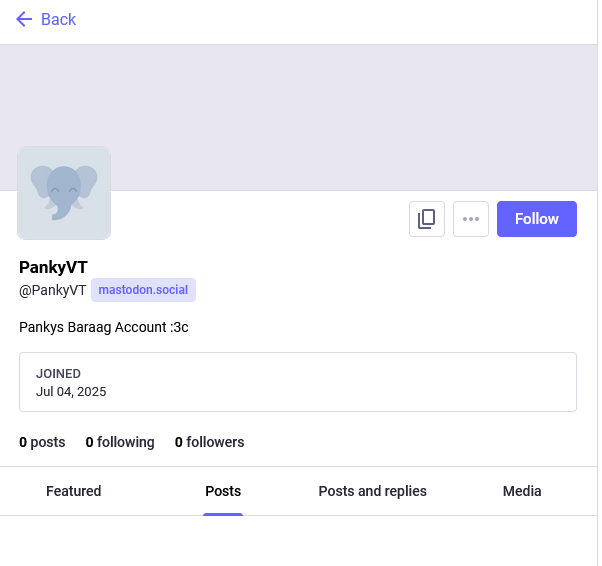View the 0 posts count
Screen dimensions: 602x566
(x=42, y=442)
